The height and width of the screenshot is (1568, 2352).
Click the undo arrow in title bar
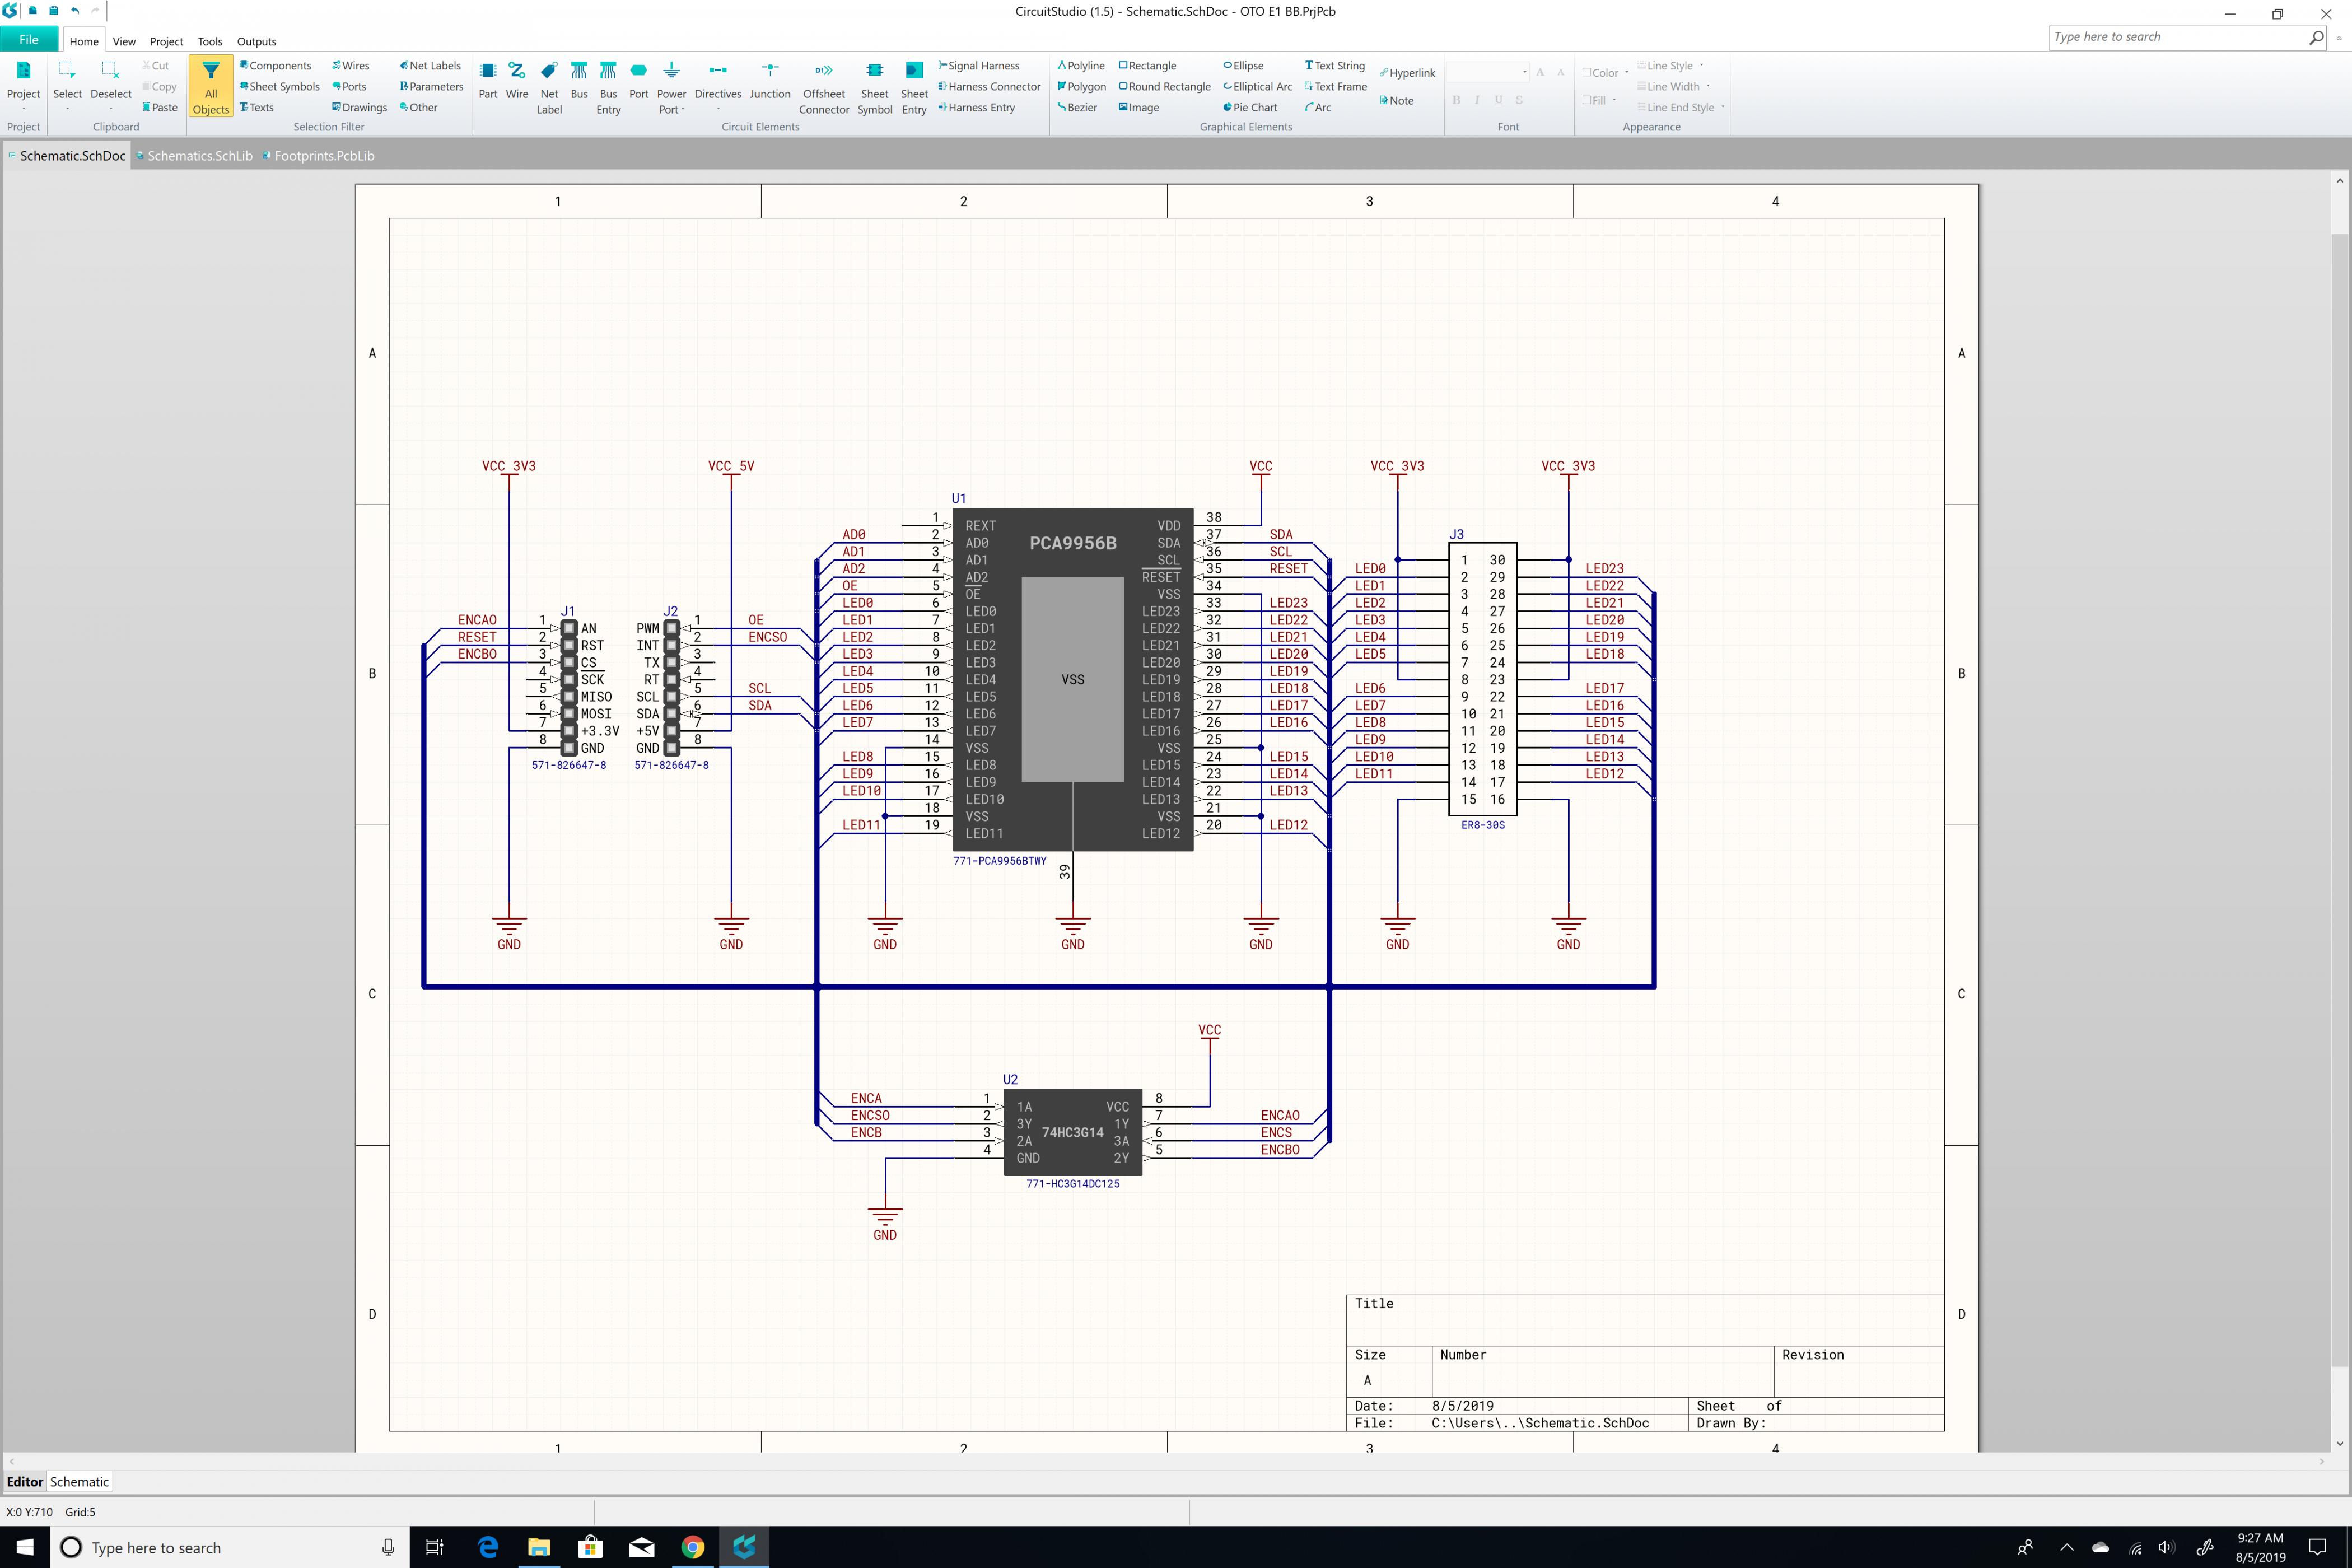(x=75, y=11)
